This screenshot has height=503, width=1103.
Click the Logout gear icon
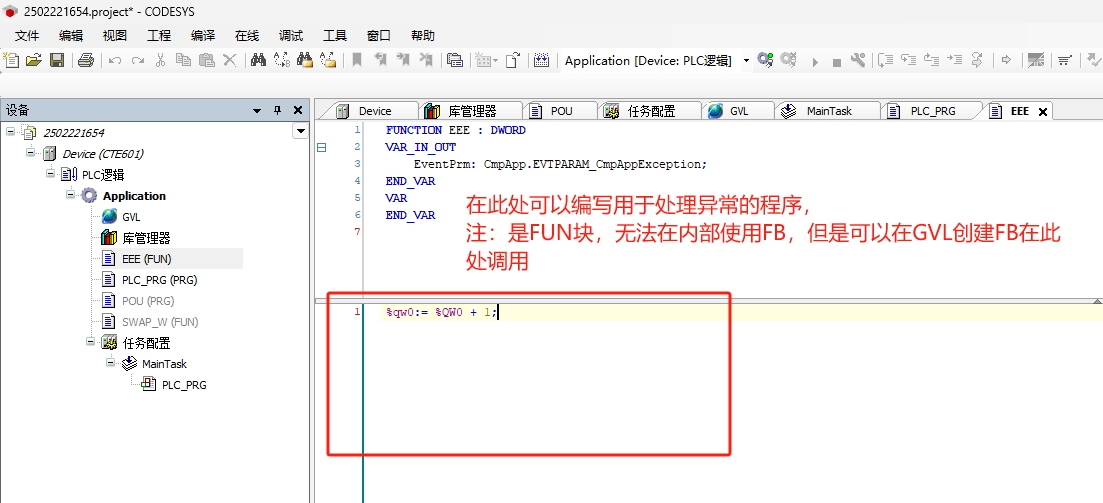click(x=789, y=61)
